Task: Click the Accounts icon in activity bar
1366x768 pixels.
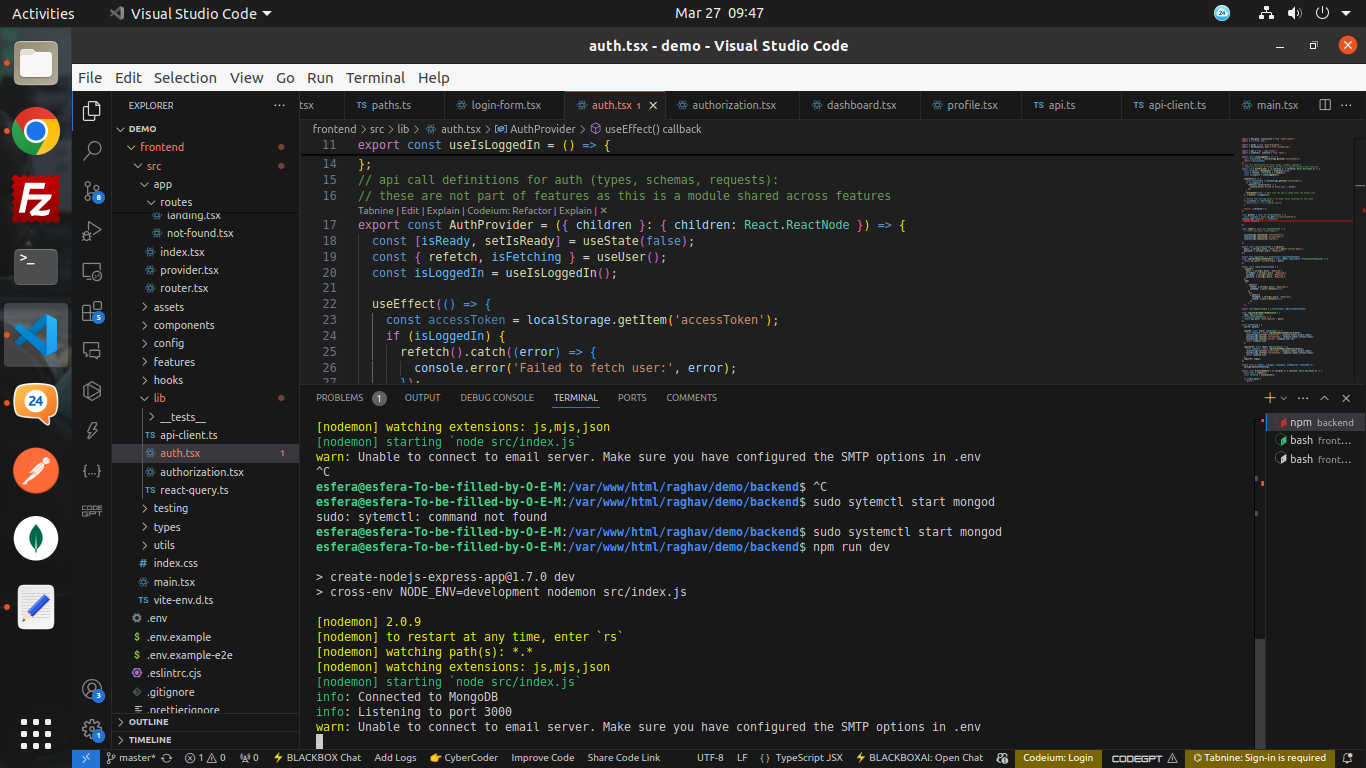Action: 92,690
